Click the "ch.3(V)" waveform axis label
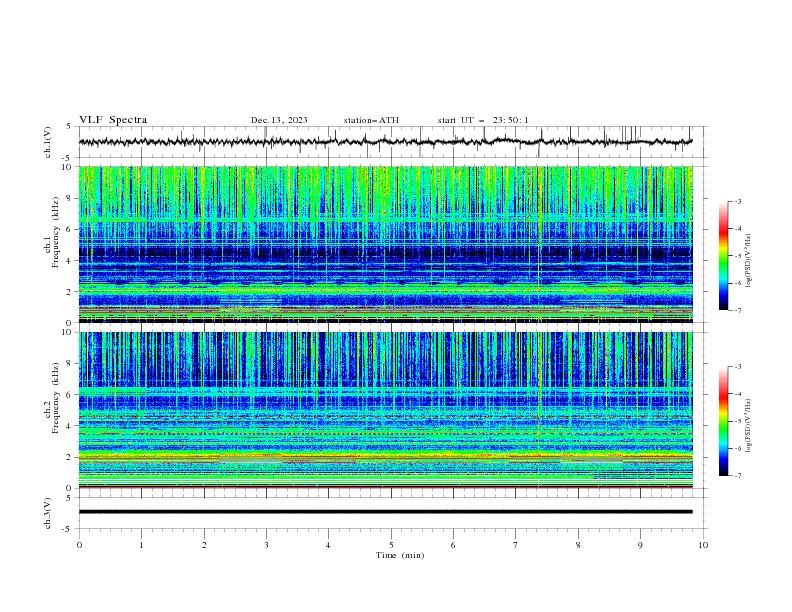 [48, 513]
